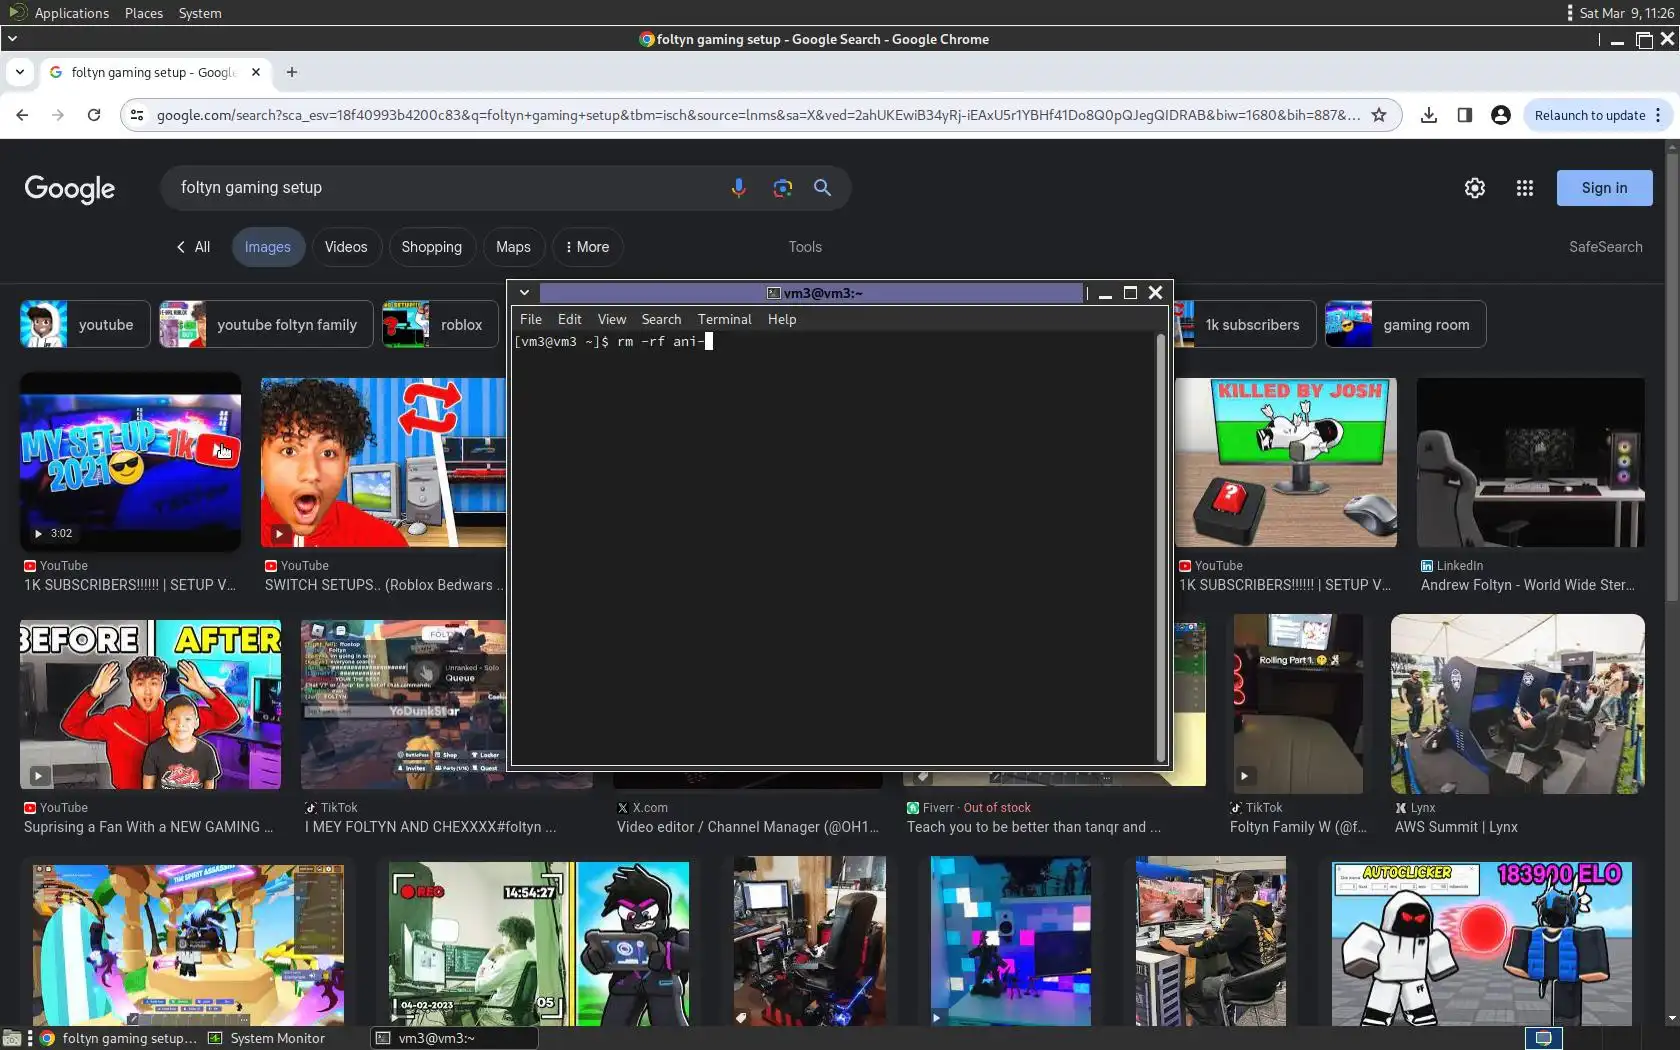Image resolution: width=1680 pixels, height=1050 pixels.
Task: Open MY SET-UP 2021 video thumbnail
Action: pos(130,462)
